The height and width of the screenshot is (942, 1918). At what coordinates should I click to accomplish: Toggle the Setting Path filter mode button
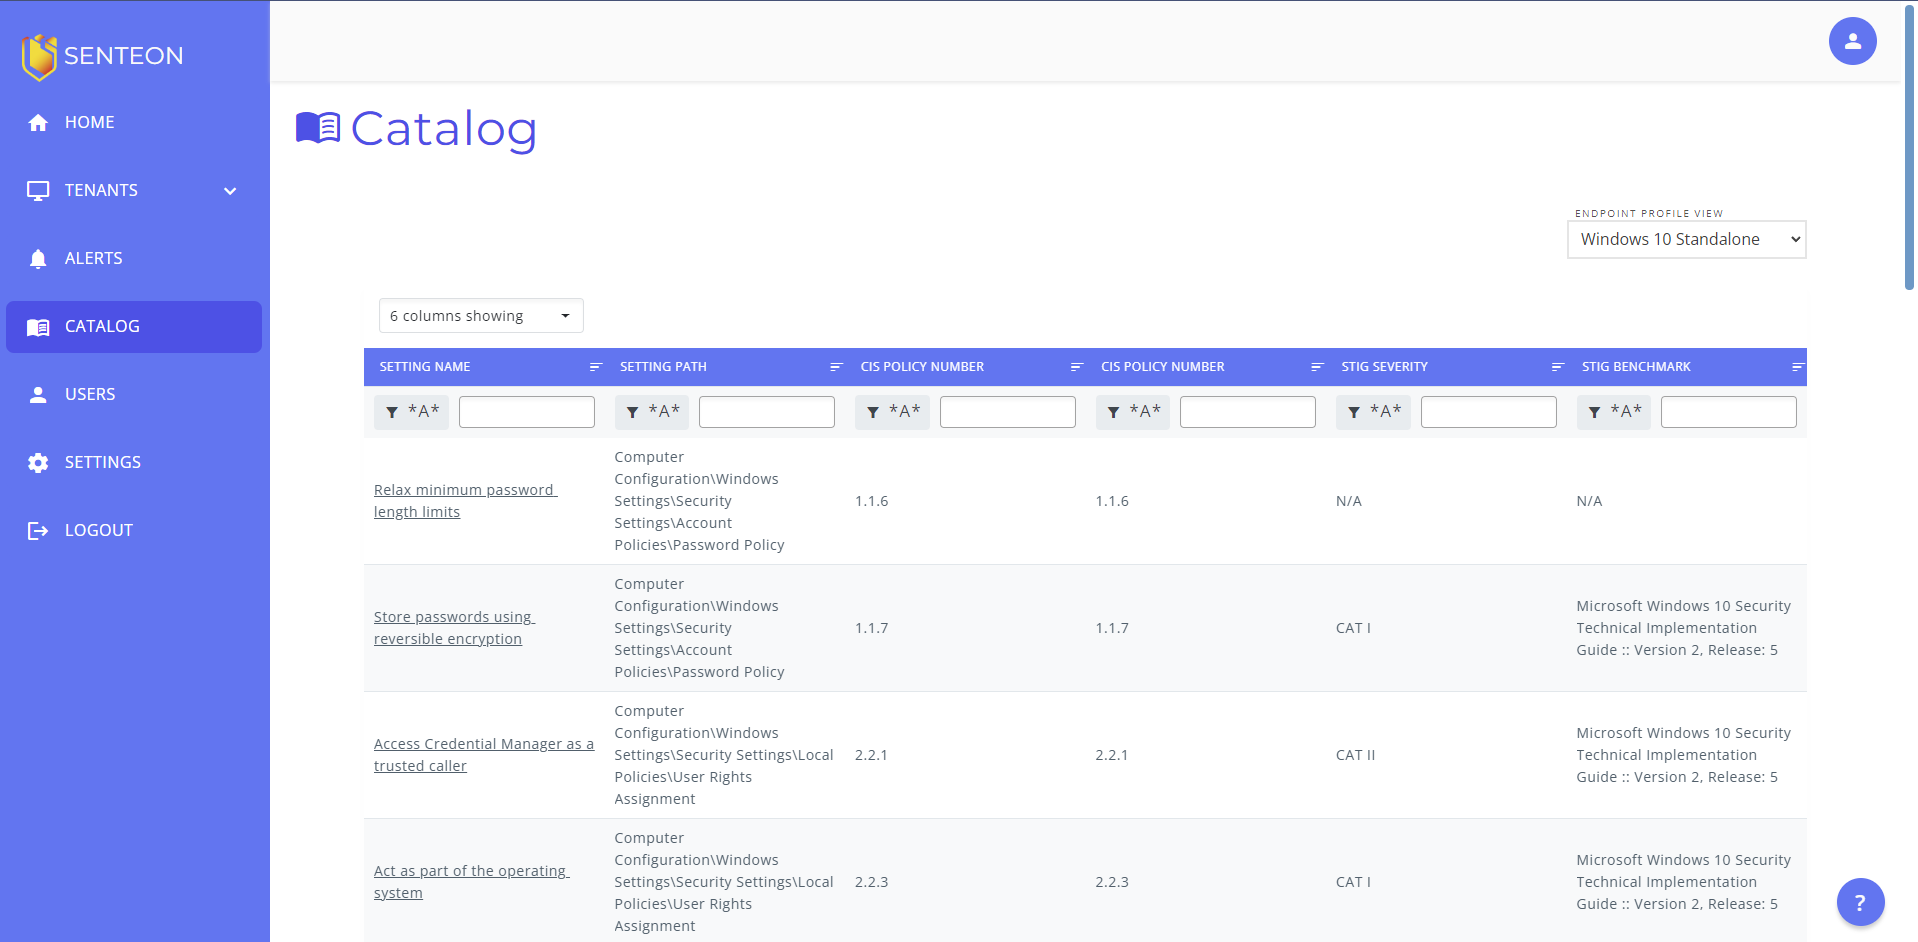pyautogui.click(x=652, y=412)
